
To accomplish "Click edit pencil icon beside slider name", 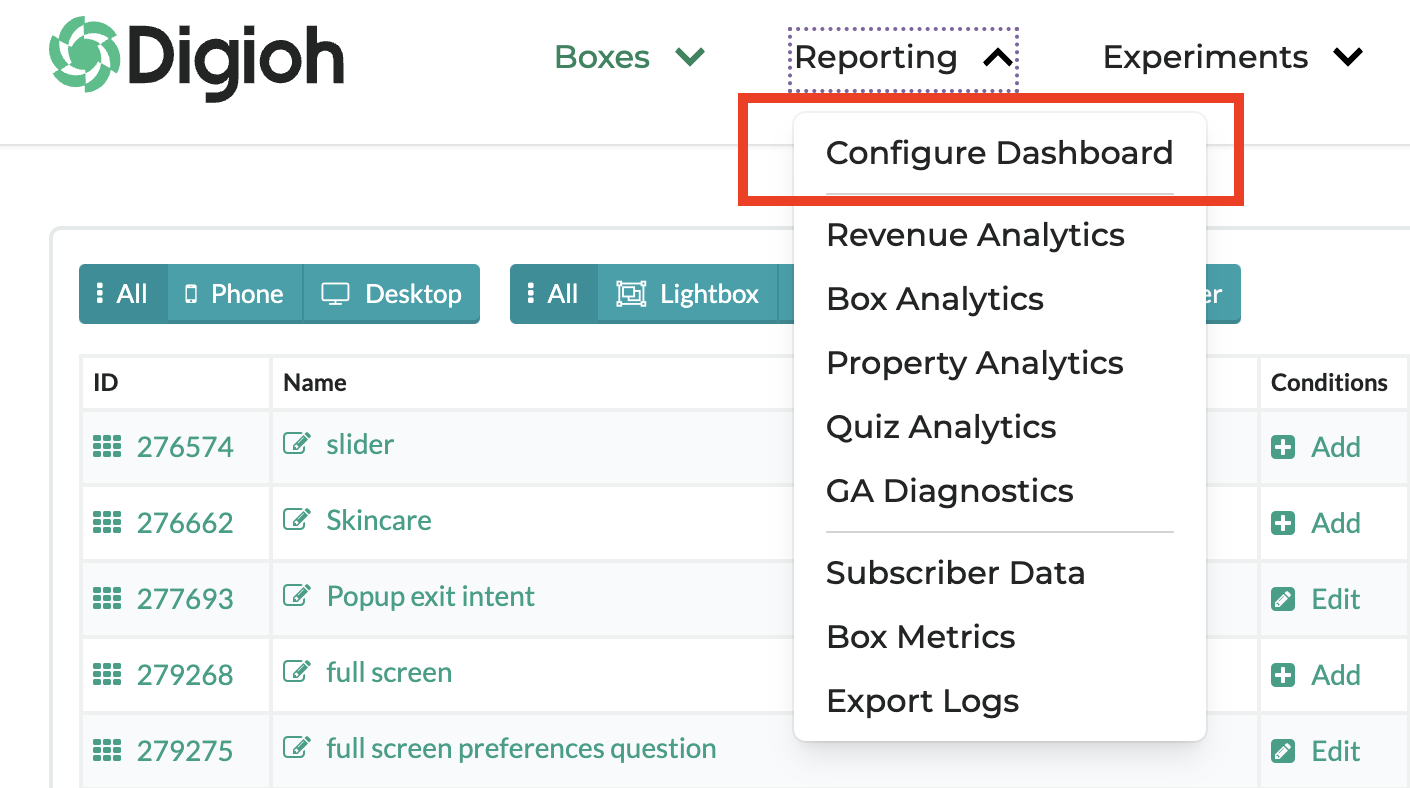I will 296,443.
